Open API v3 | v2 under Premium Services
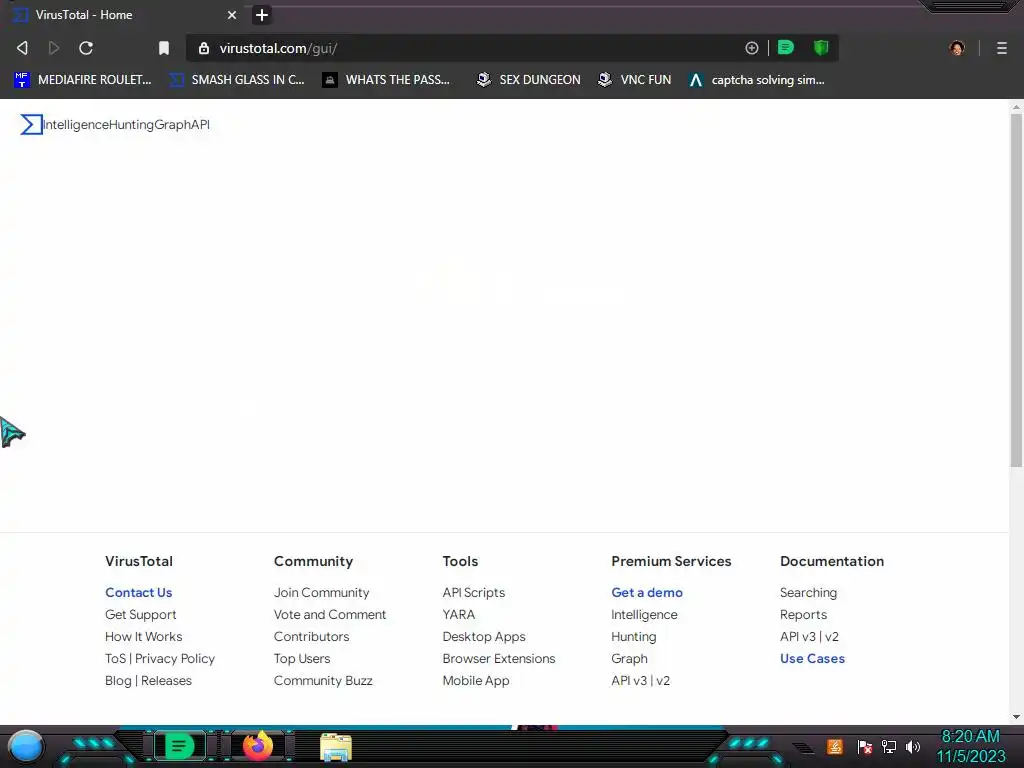The image size is (1024, 768). coord(641,680)
